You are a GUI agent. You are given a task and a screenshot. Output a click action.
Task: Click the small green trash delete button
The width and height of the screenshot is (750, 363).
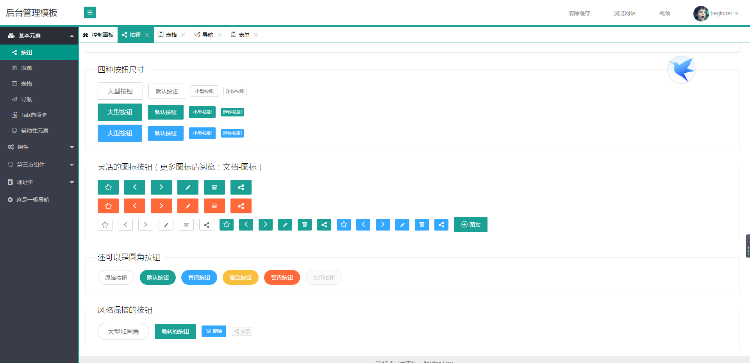(305, 224)
